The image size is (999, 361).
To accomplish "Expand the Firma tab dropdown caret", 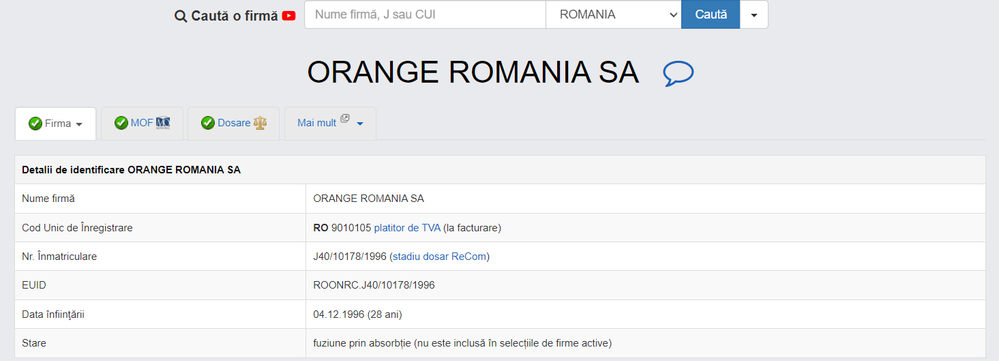I will 79,124.
